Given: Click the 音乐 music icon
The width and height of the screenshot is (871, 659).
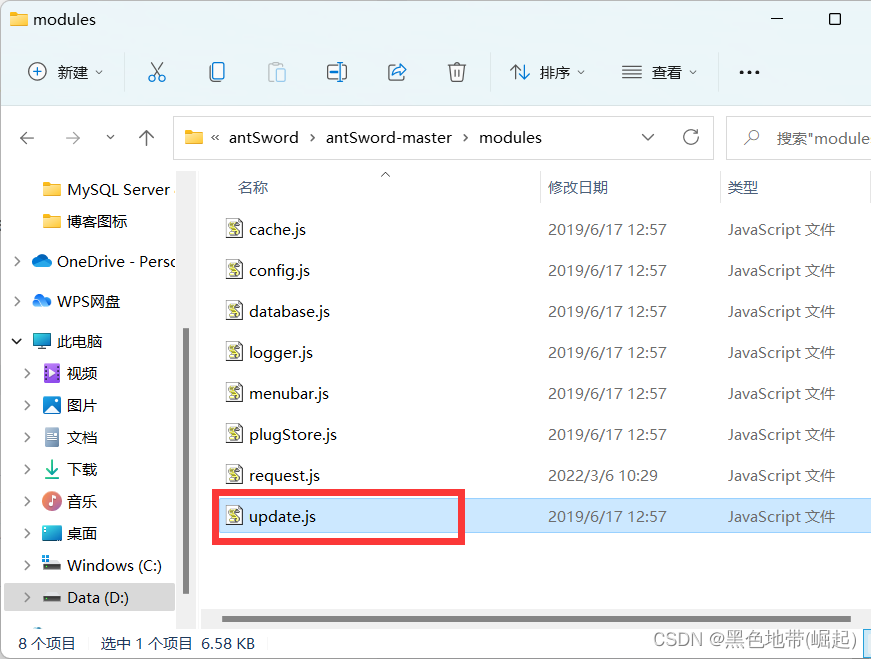Looking at the screenshot, I should tap(52, 501).
